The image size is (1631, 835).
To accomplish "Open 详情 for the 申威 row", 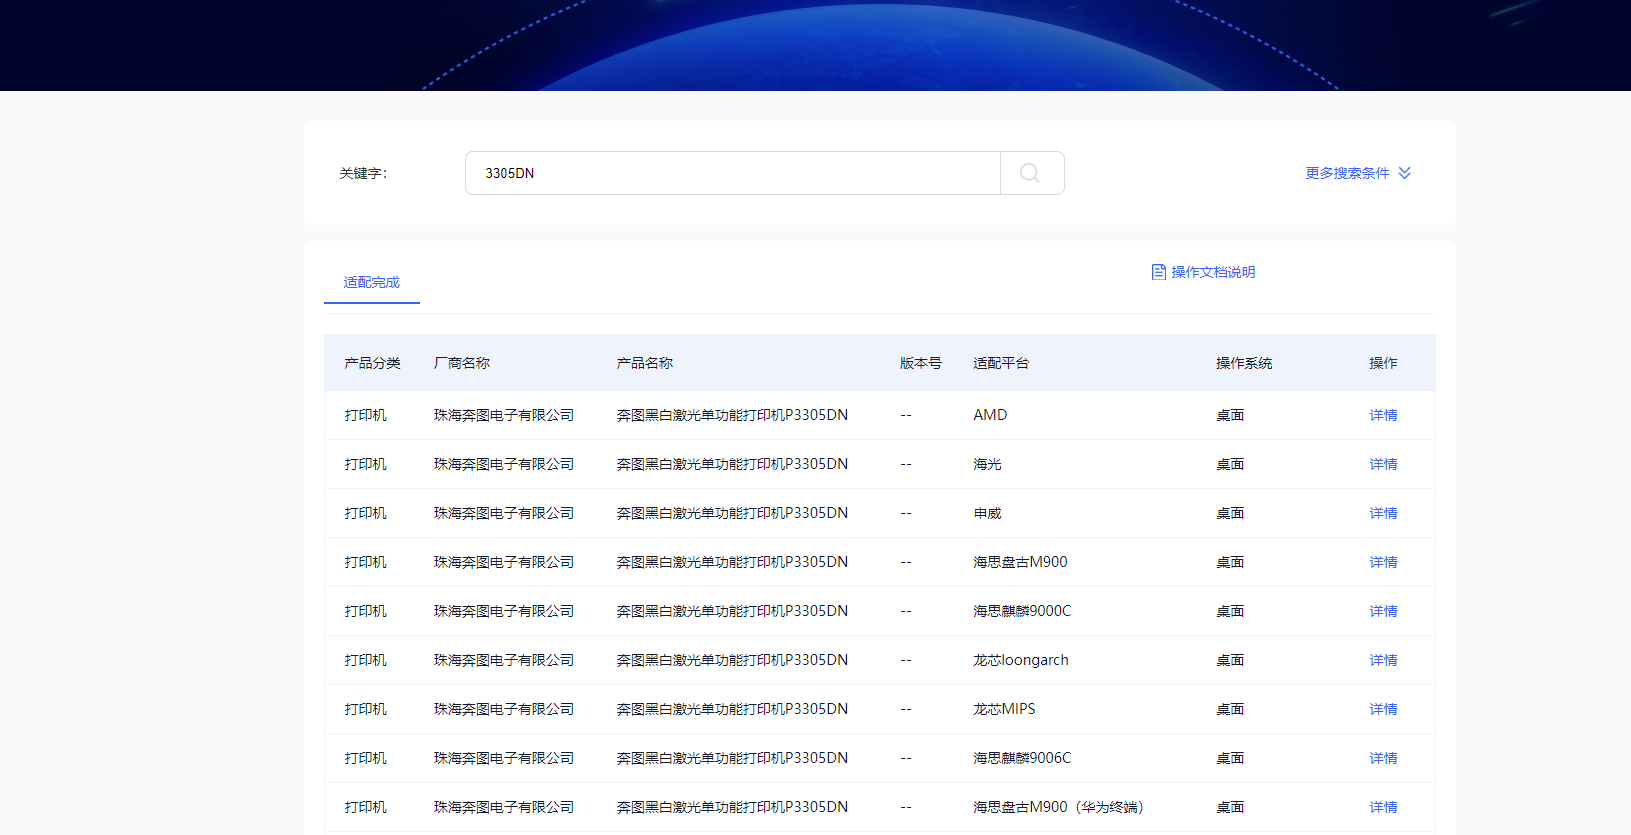I will pos(1383,513).
